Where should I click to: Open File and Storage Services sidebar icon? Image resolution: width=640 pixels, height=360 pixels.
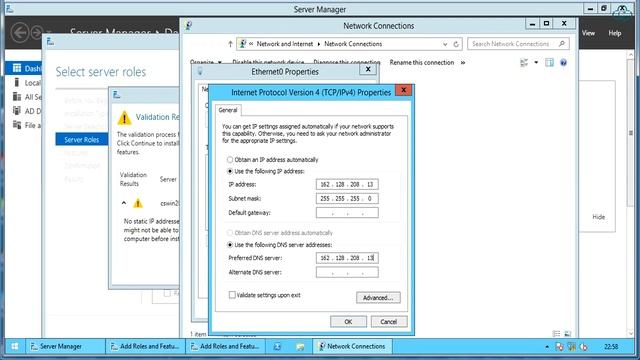coord(17,125)
